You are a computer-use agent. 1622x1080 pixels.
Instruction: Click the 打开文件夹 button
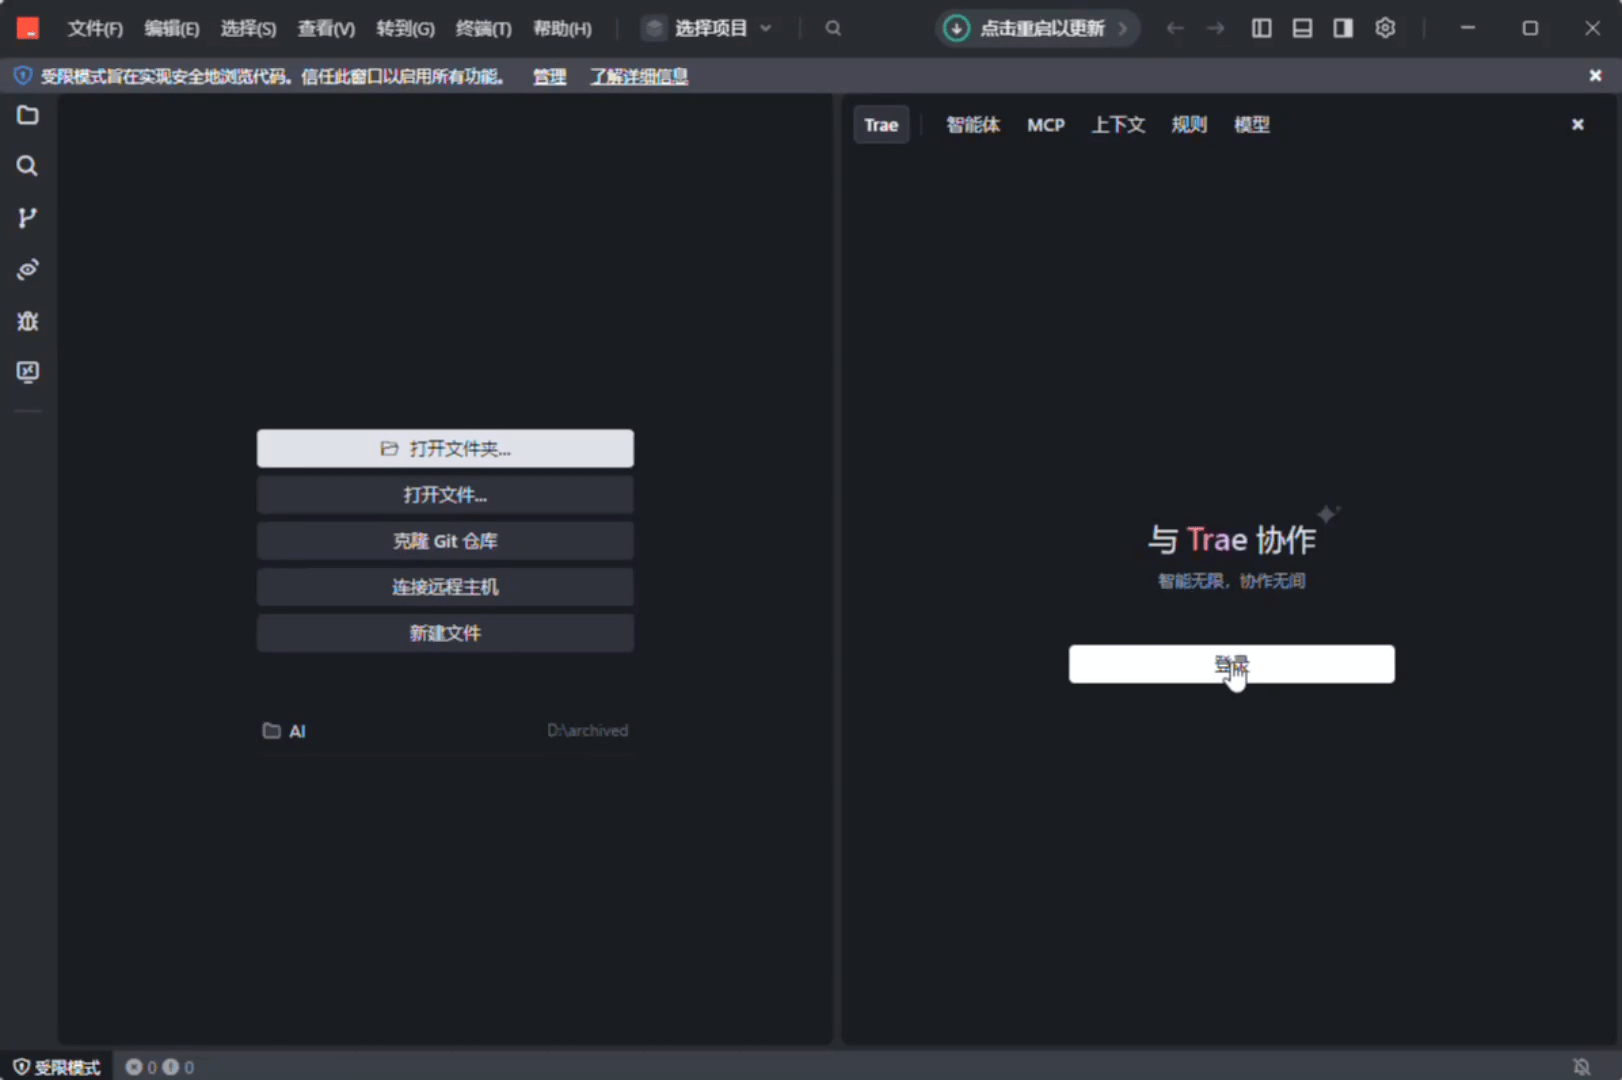click(445, 449)
